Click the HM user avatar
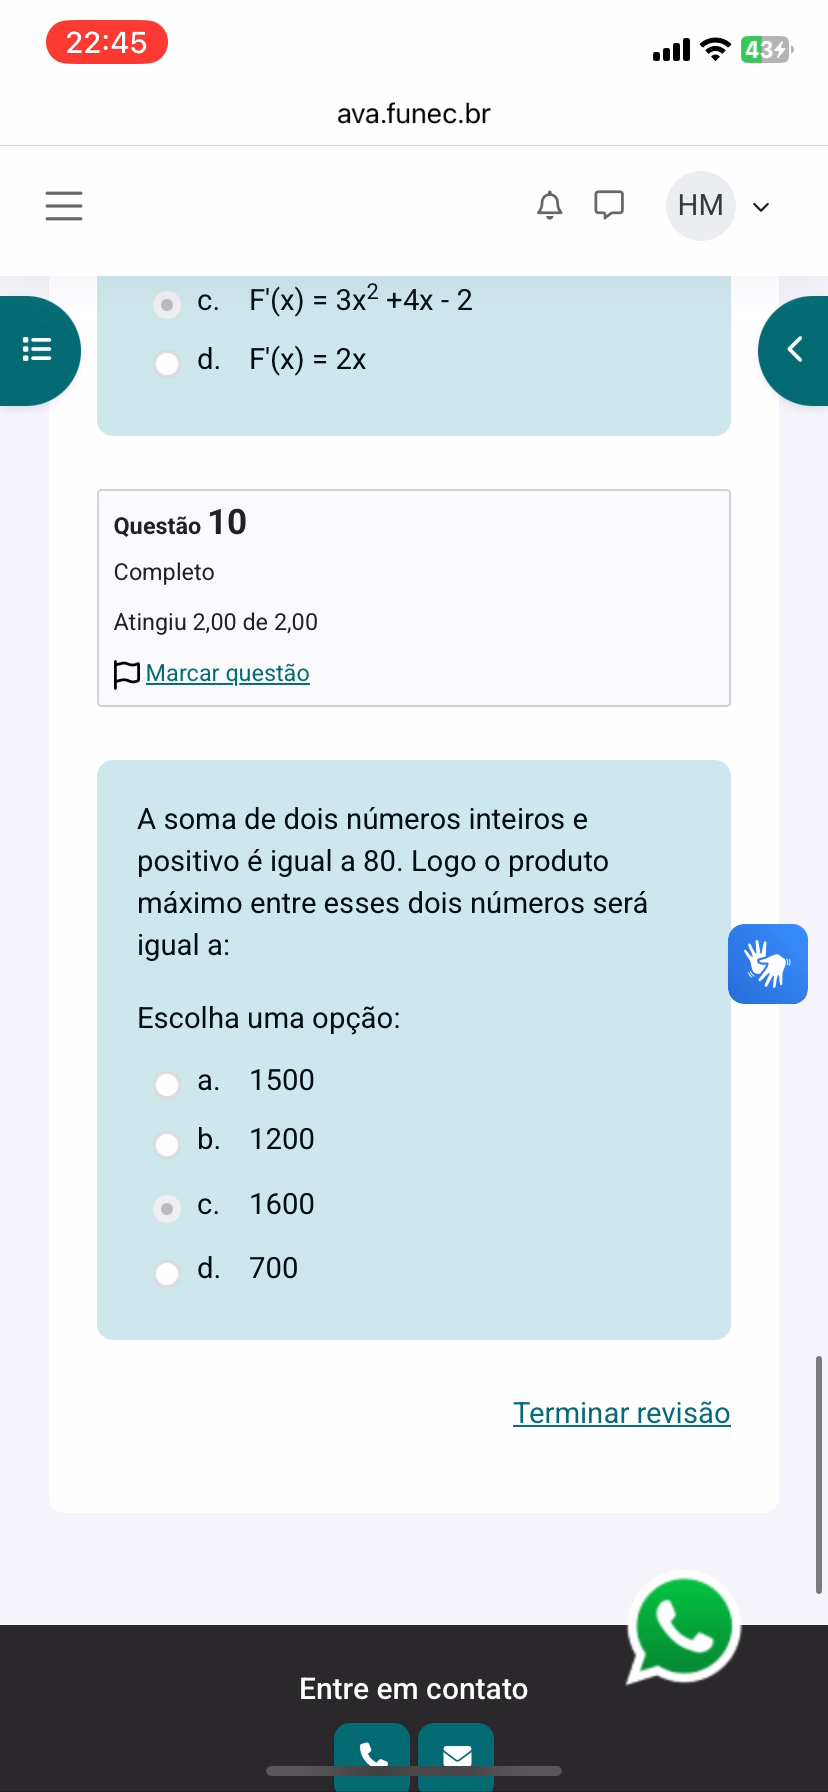Image resolution: width=828 pixels, height=1792 pixels. pyautogui.click(x=700, y=206)
